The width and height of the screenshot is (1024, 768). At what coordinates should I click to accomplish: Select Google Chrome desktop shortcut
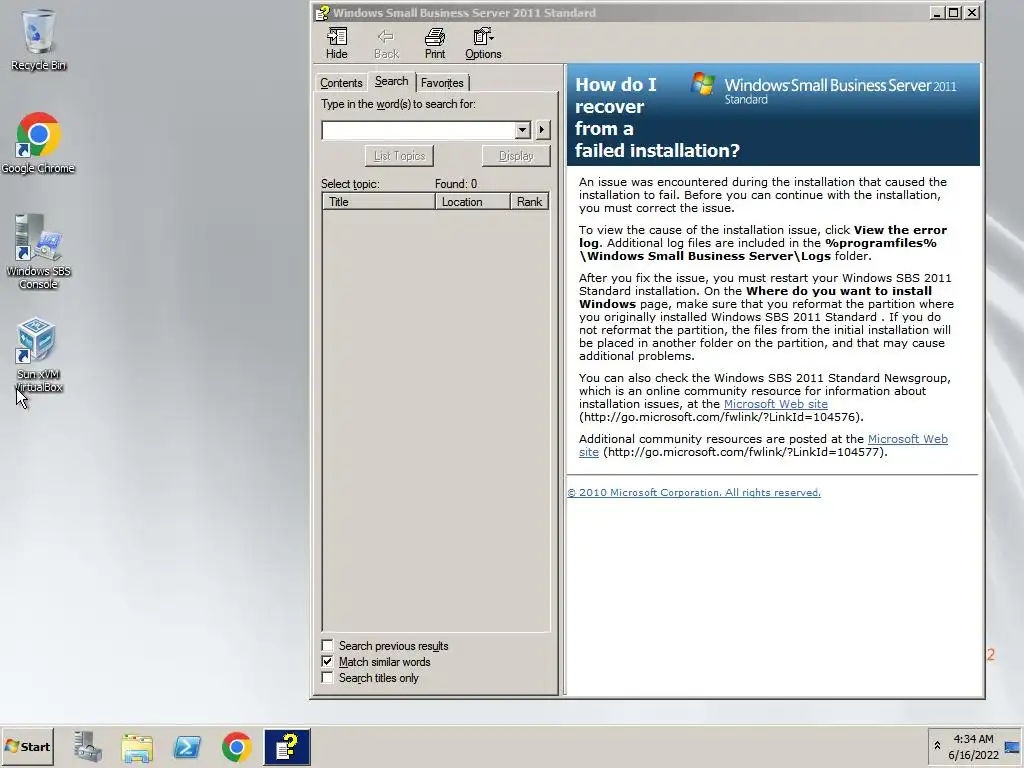coord(38,143)
